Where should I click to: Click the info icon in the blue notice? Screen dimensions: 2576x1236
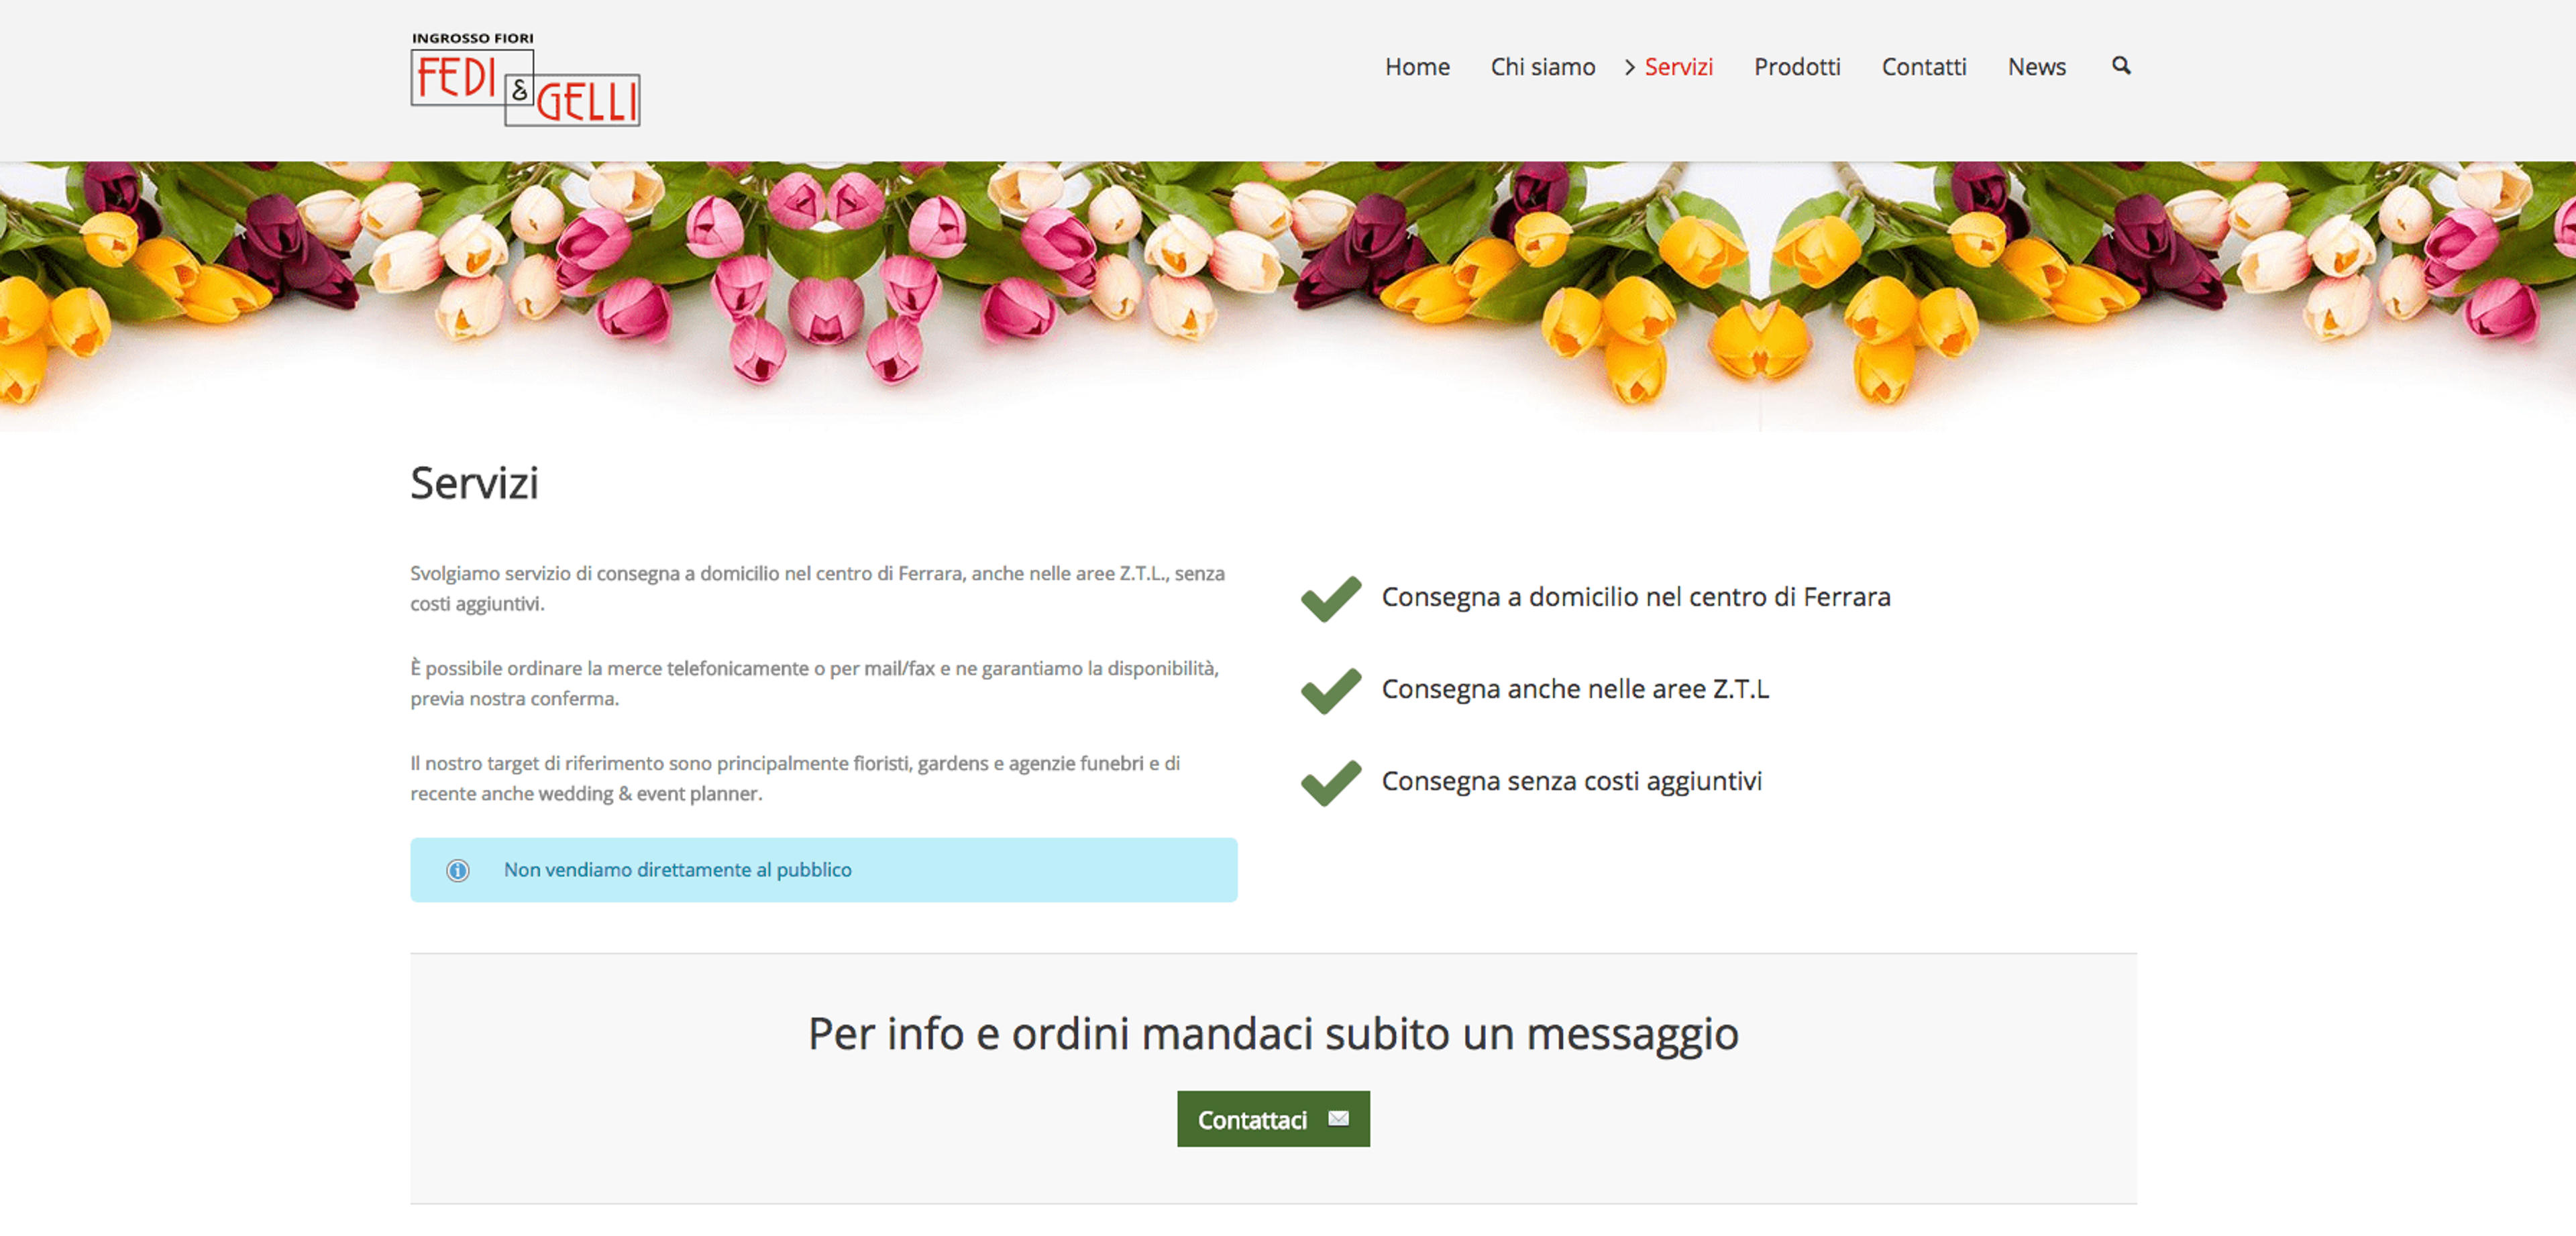coord(457,870)
